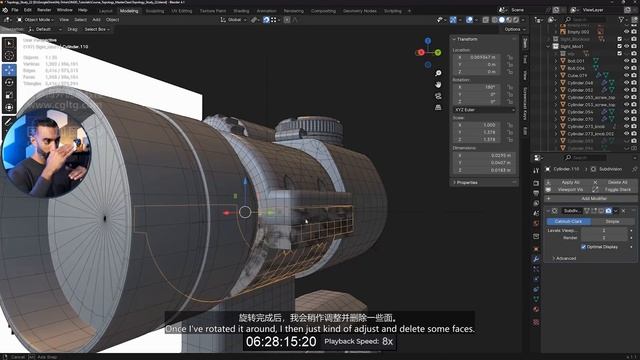Hide Empty.002 via its eye icon
Image resolution: width=640 pixels, height=360 pixels.
(x=627, y=32)
